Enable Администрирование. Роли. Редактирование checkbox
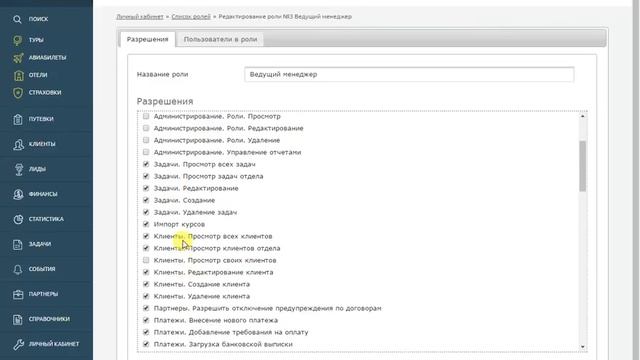Screen dimensions: 640x360 pyautogui.click(x=146, y=128)
